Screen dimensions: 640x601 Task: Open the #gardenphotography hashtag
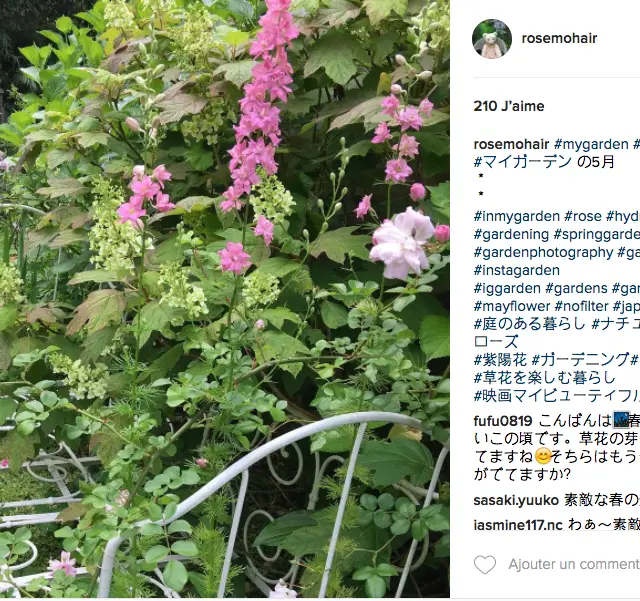(x=543, y=252)
